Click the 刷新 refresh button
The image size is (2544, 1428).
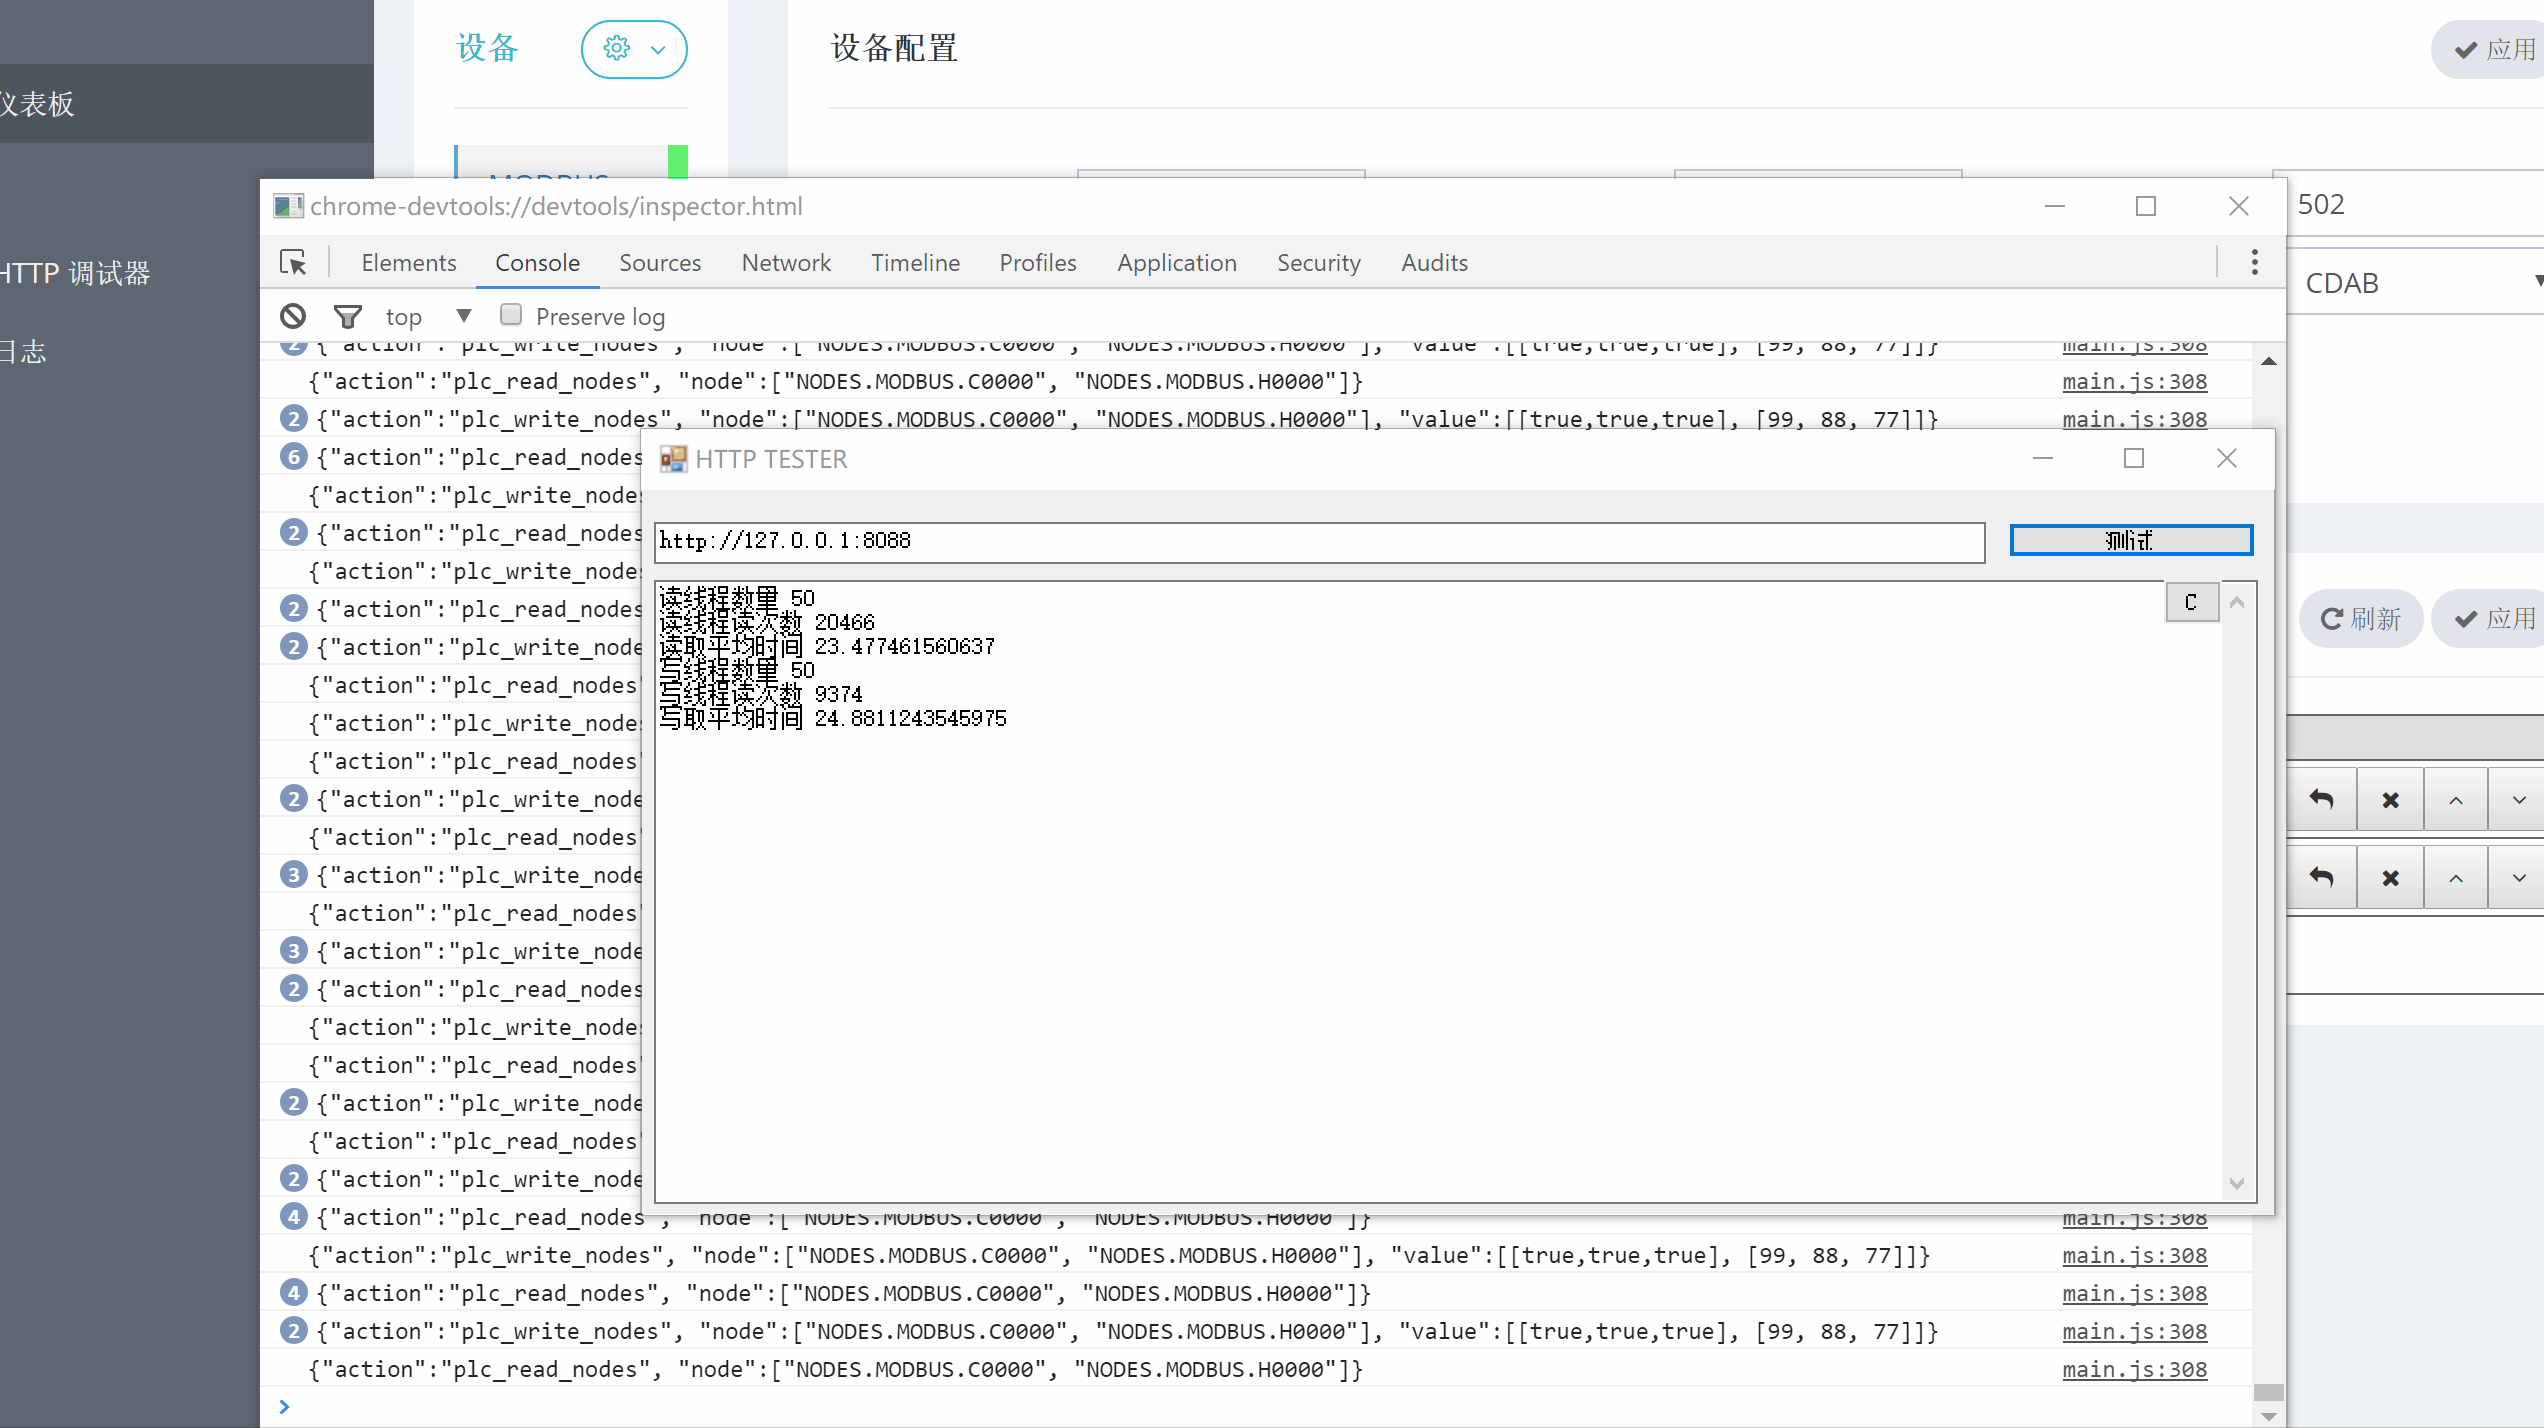click(2360, 619)
